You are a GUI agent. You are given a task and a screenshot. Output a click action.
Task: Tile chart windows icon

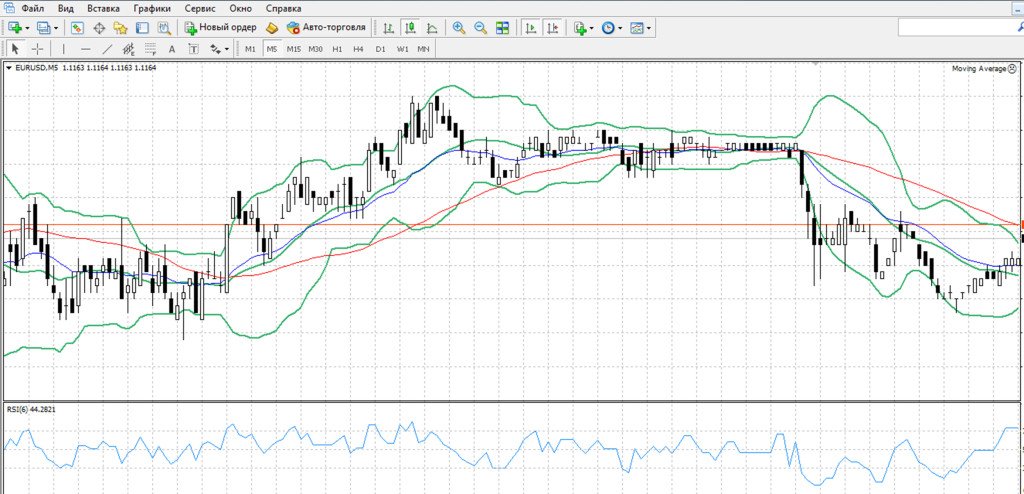(502, 28)
